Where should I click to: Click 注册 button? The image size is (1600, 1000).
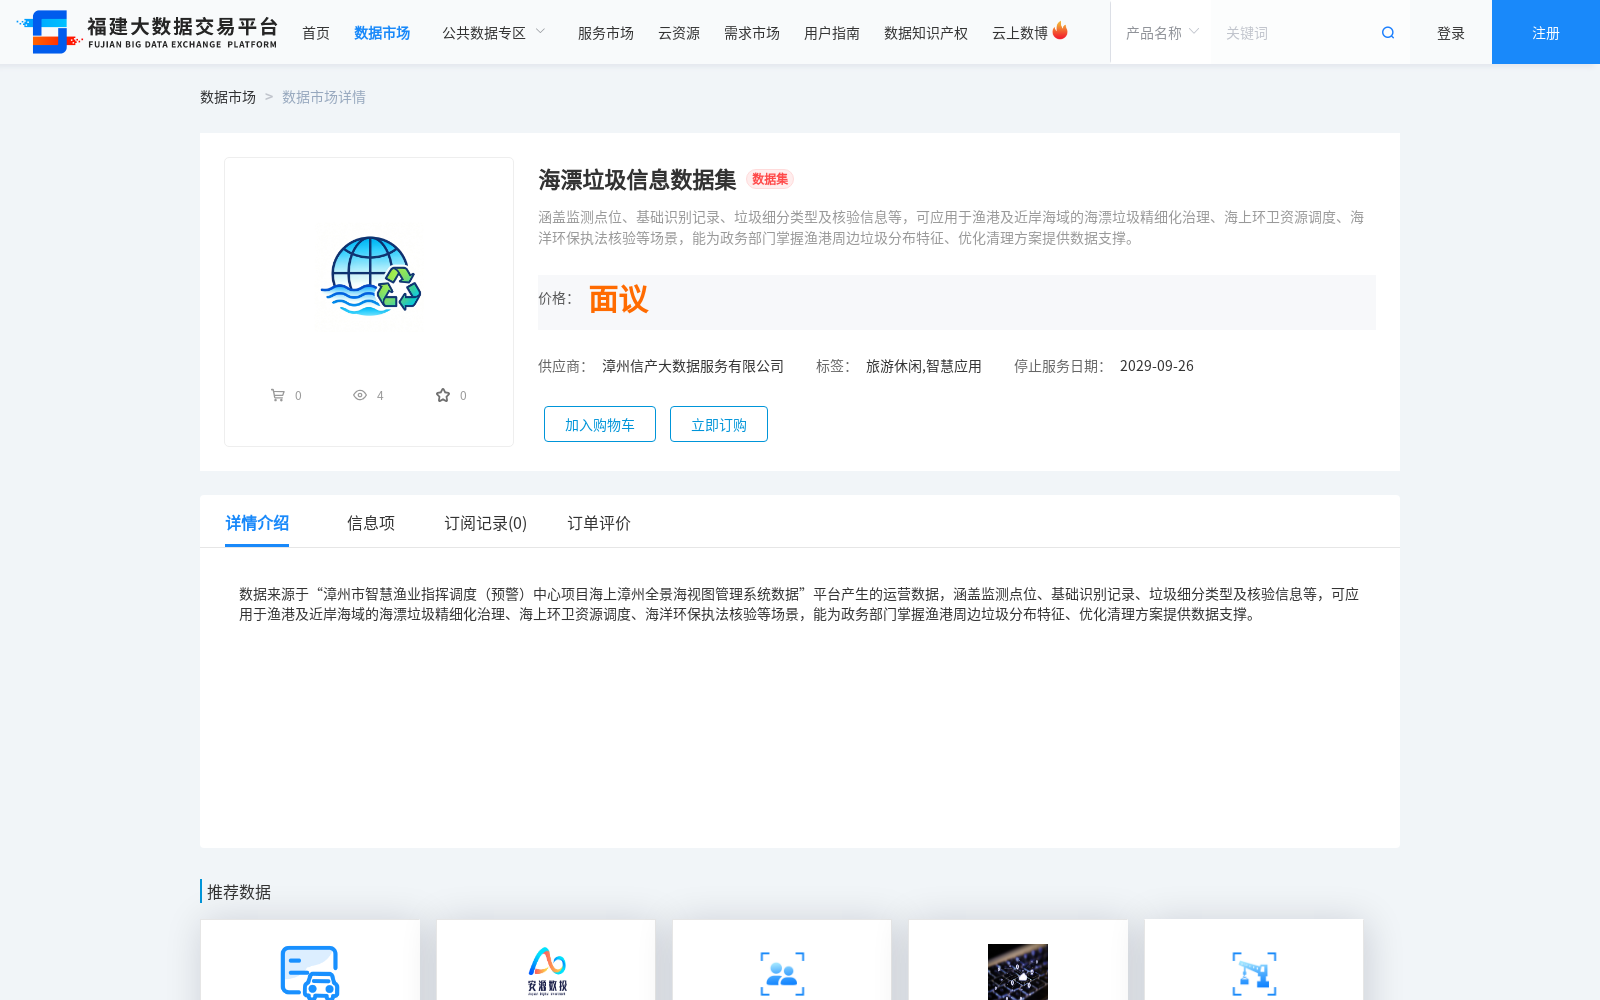(1546, 32)
